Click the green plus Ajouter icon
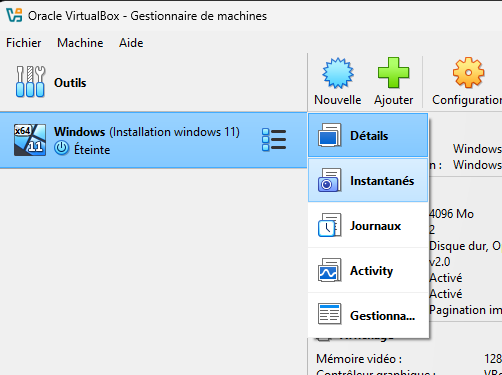The height and width of the screenshot is (375, 502). click(393, 73)
